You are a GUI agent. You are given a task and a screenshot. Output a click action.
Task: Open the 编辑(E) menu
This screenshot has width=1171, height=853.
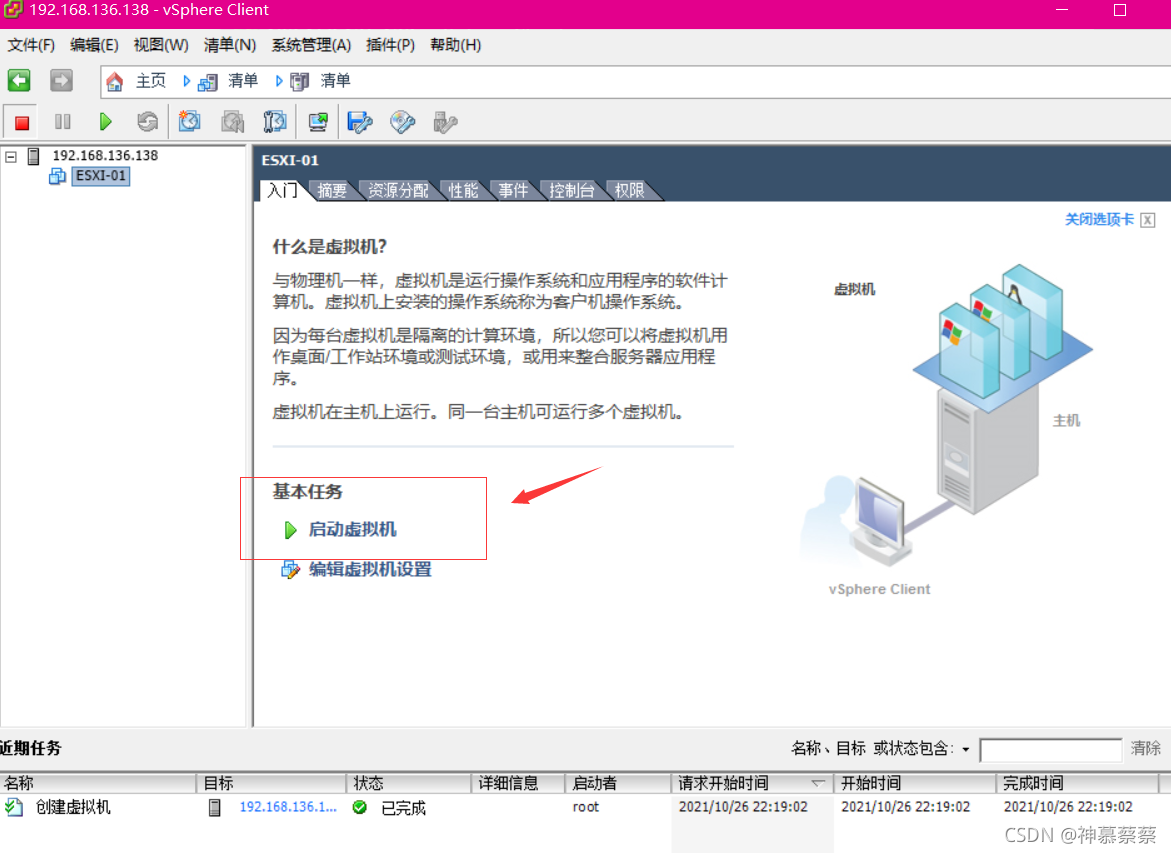94,46
